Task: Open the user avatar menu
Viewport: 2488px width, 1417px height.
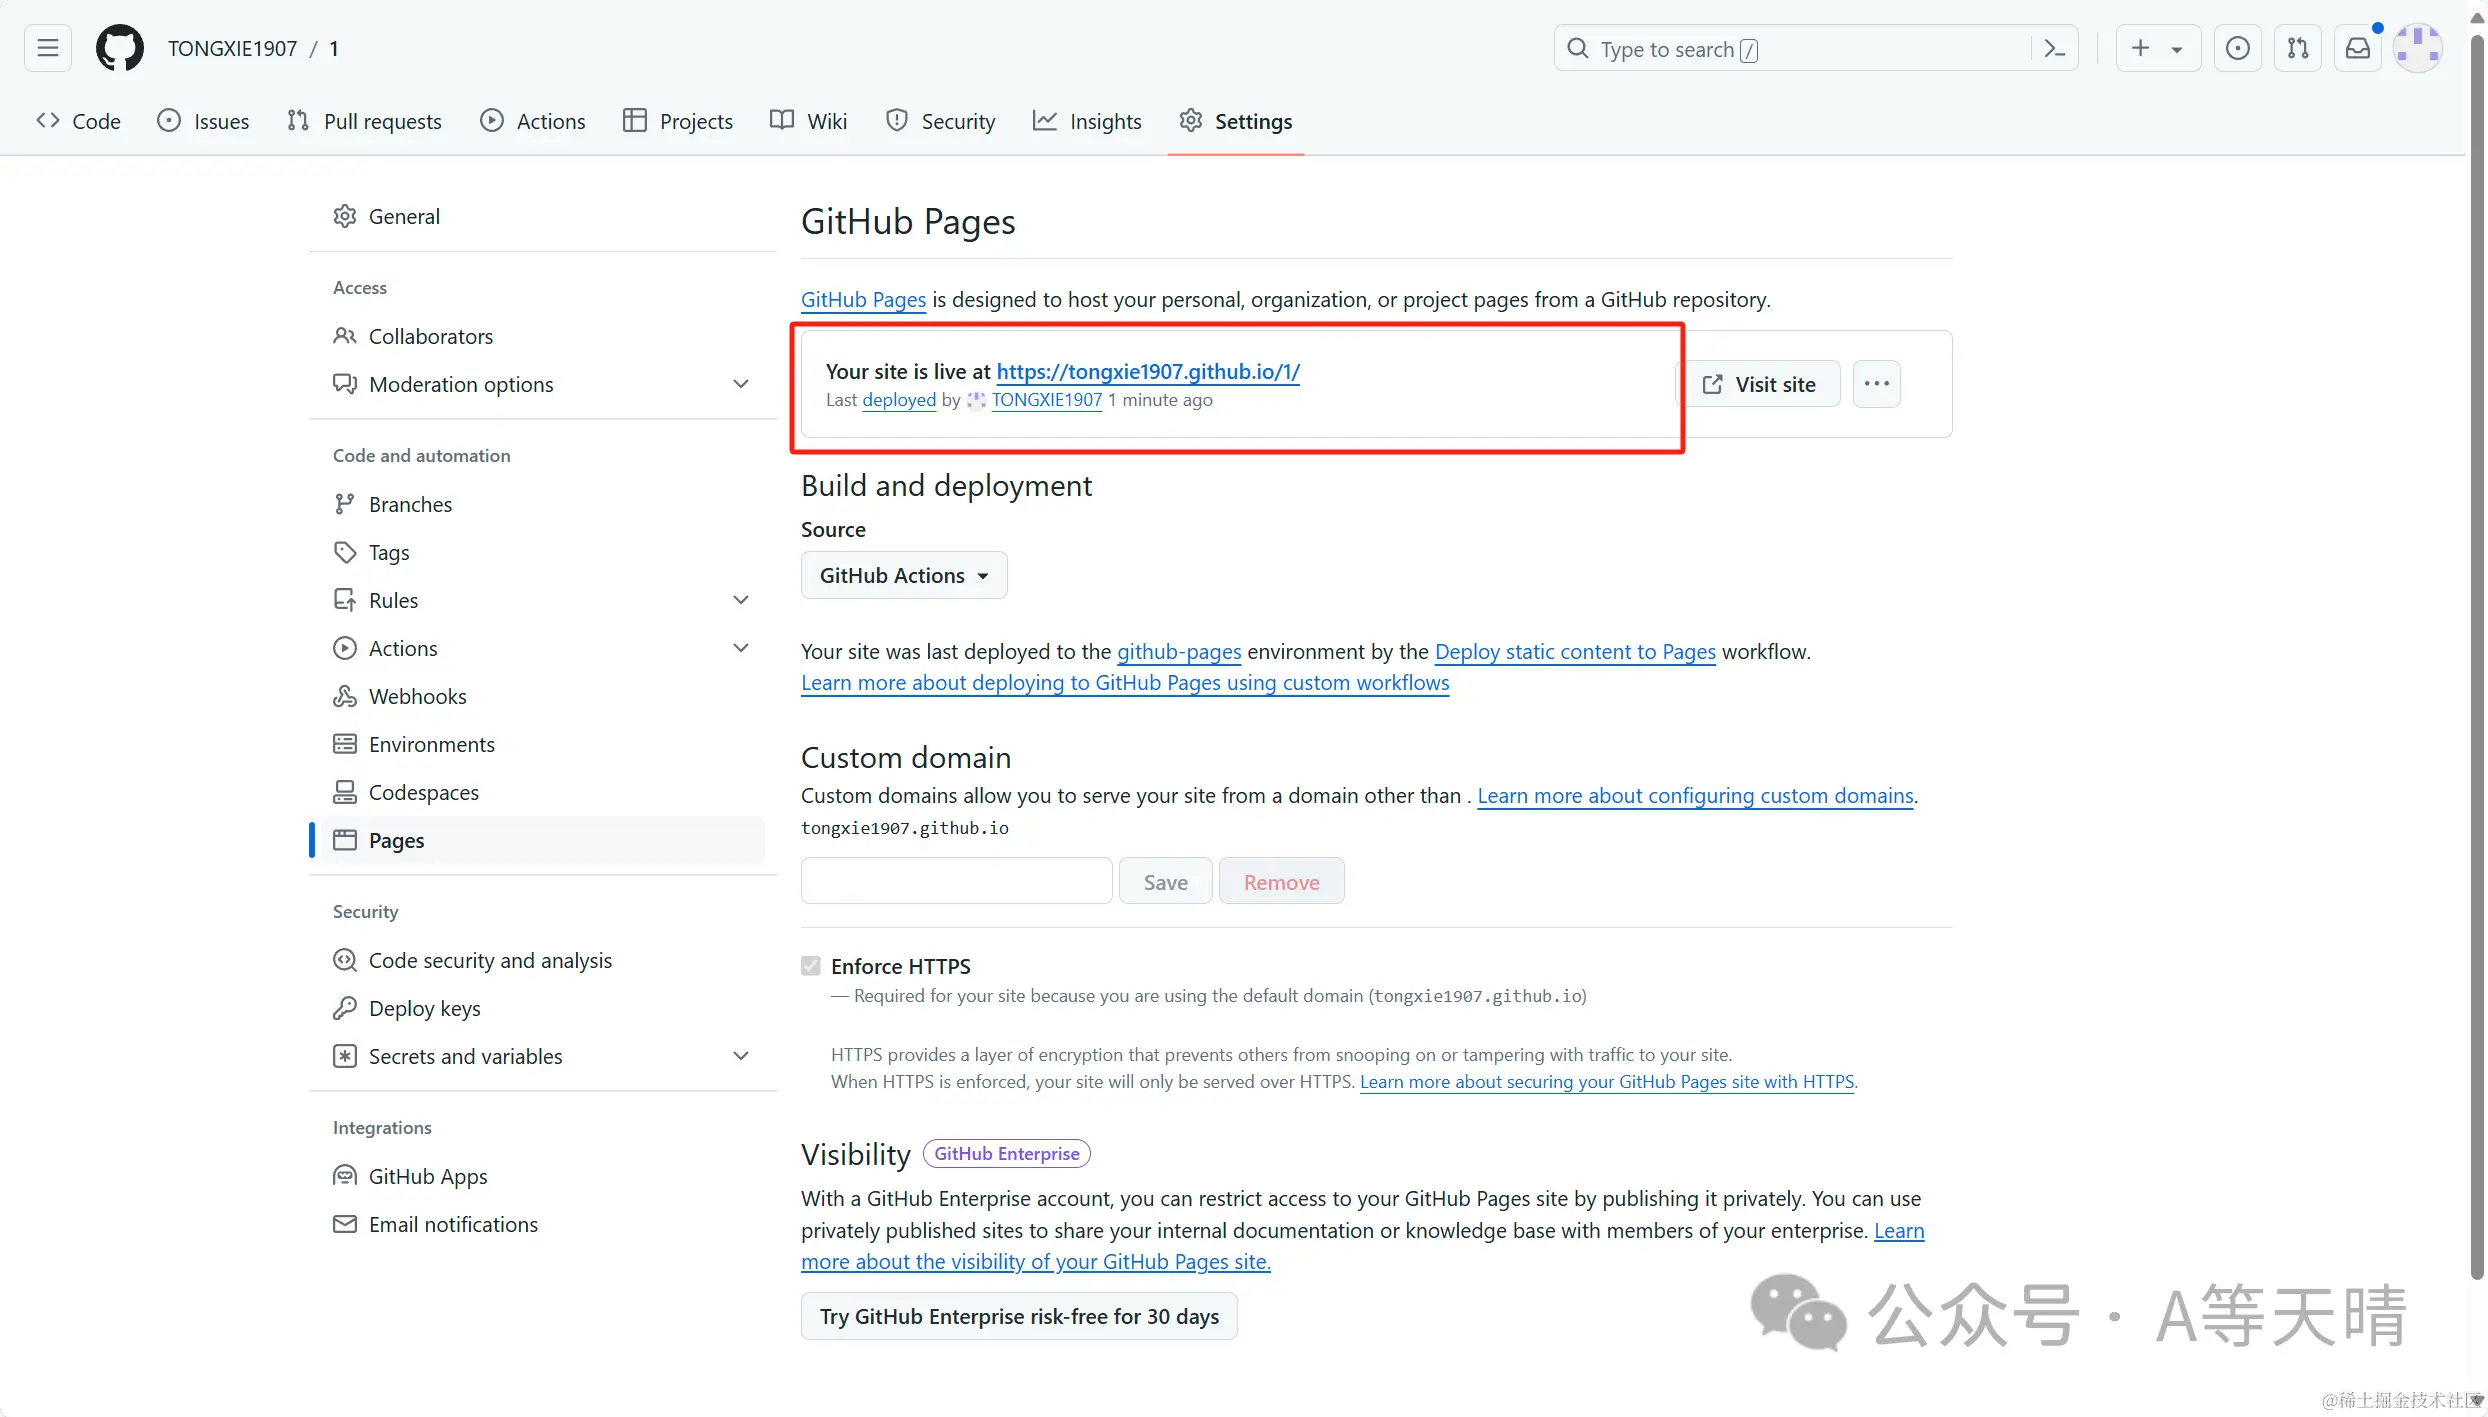Action: [2418, 48]
